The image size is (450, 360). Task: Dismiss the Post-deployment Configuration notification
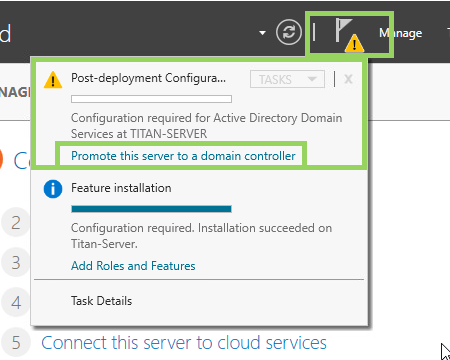[348, 79]
